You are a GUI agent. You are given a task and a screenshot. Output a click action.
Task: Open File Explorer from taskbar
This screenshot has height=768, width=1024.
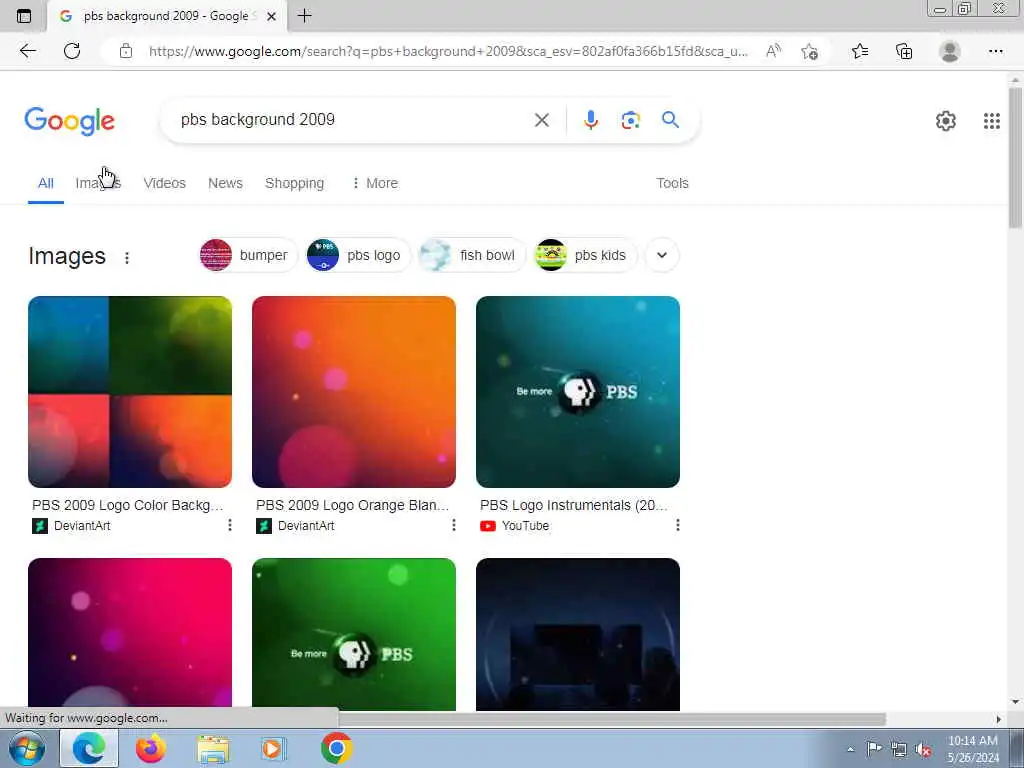coord(213,748)
